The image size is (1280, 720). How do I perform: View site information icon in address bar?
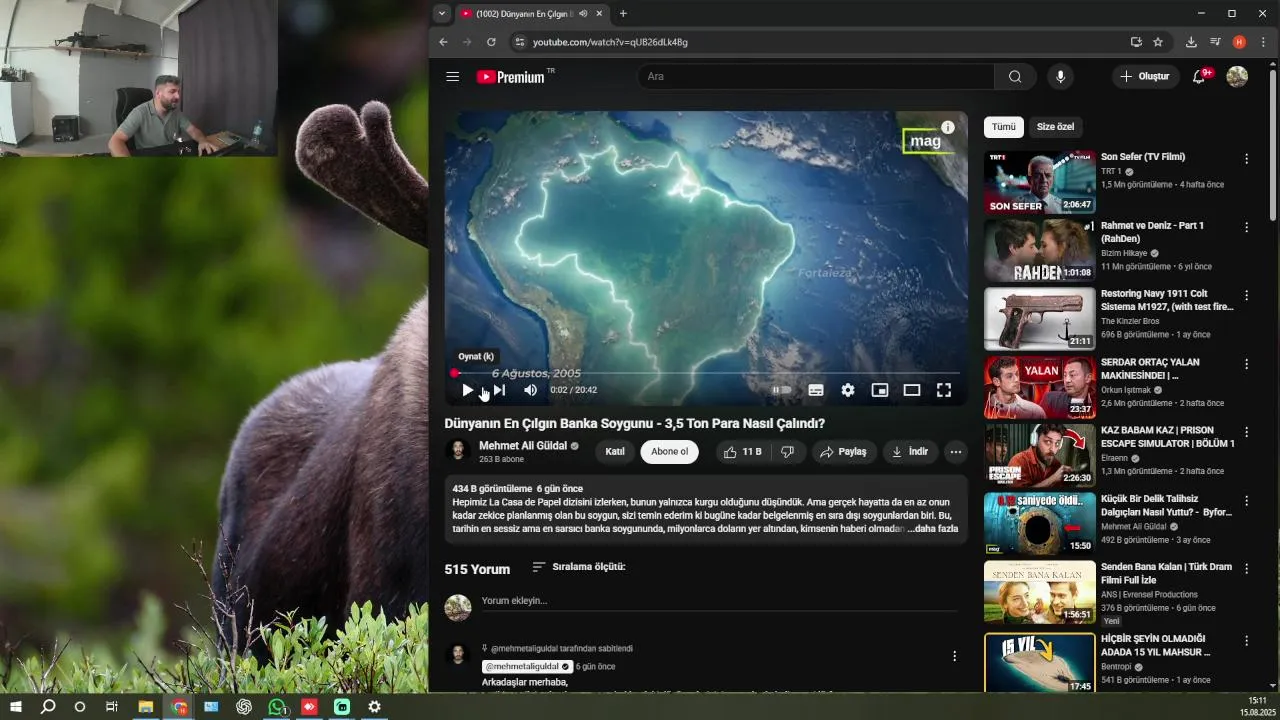tap(518, 42)
